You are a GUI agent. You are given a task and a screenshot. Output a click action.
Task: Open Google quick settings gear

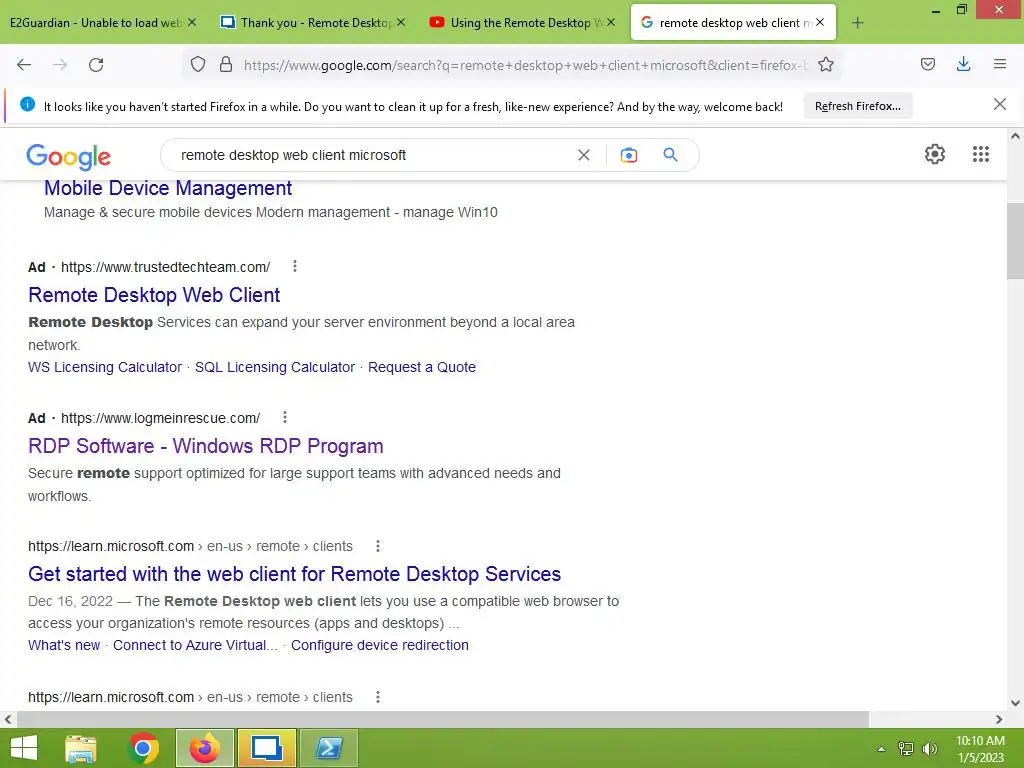coord(935,154)
